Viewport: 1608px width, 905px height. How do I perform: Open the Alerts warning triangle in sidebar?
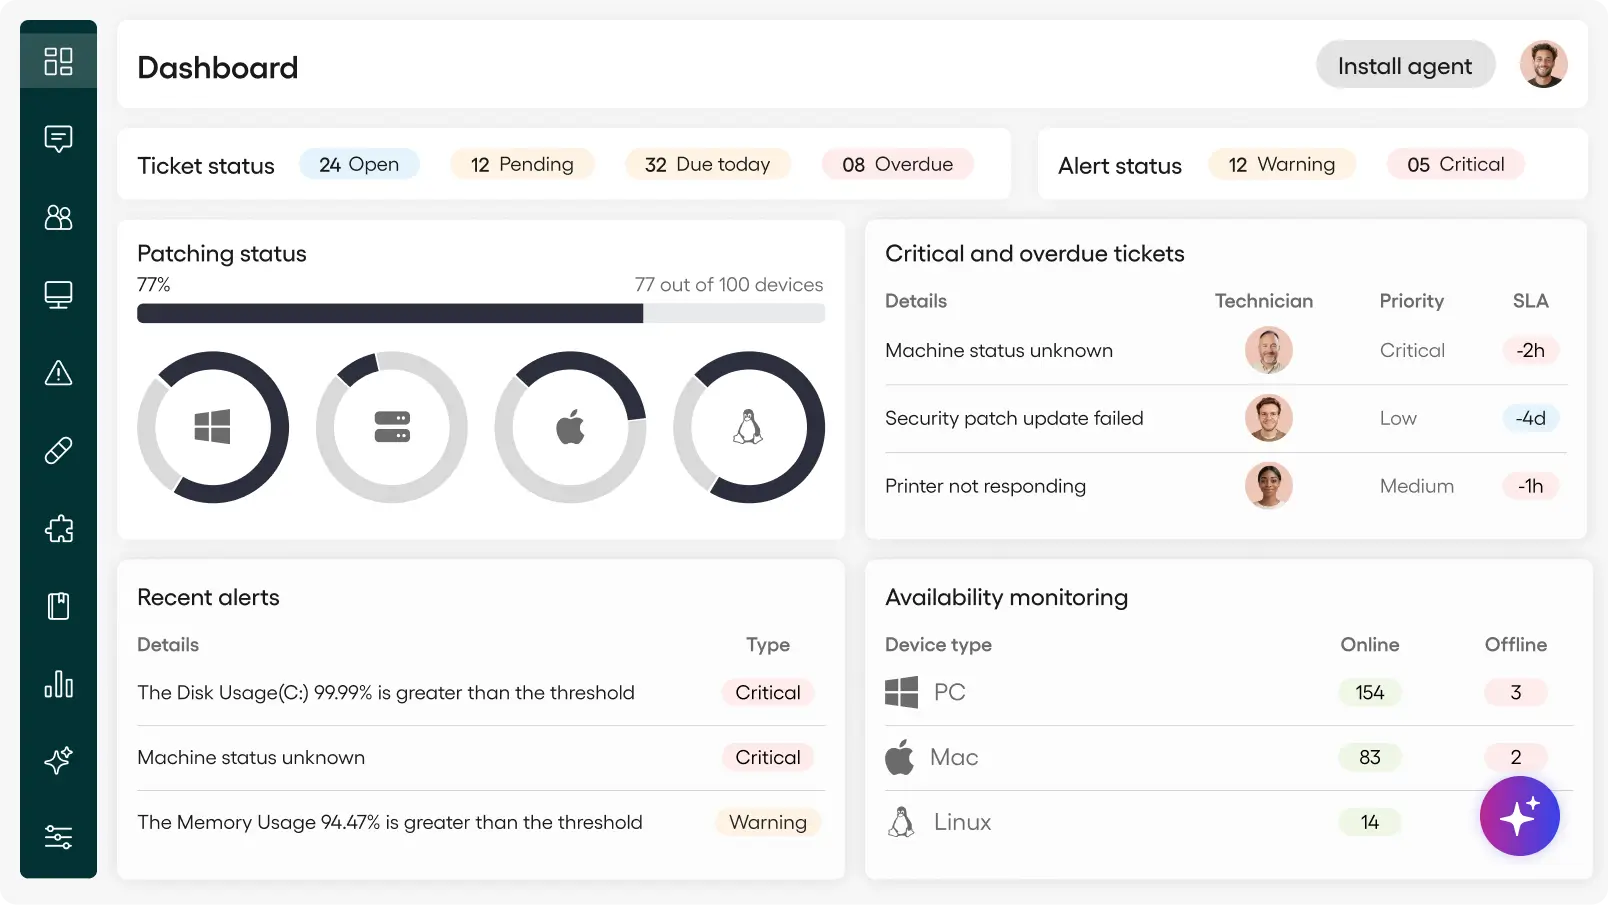point(58,374)
